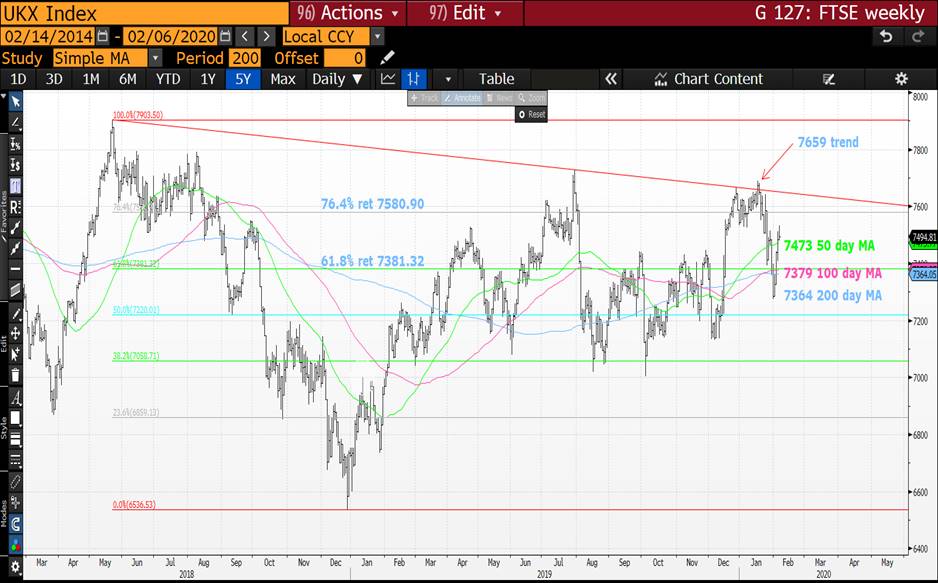Viewport: 938px width, 583px height.
Task: Select the horizontal line tool
Action: 16,268
